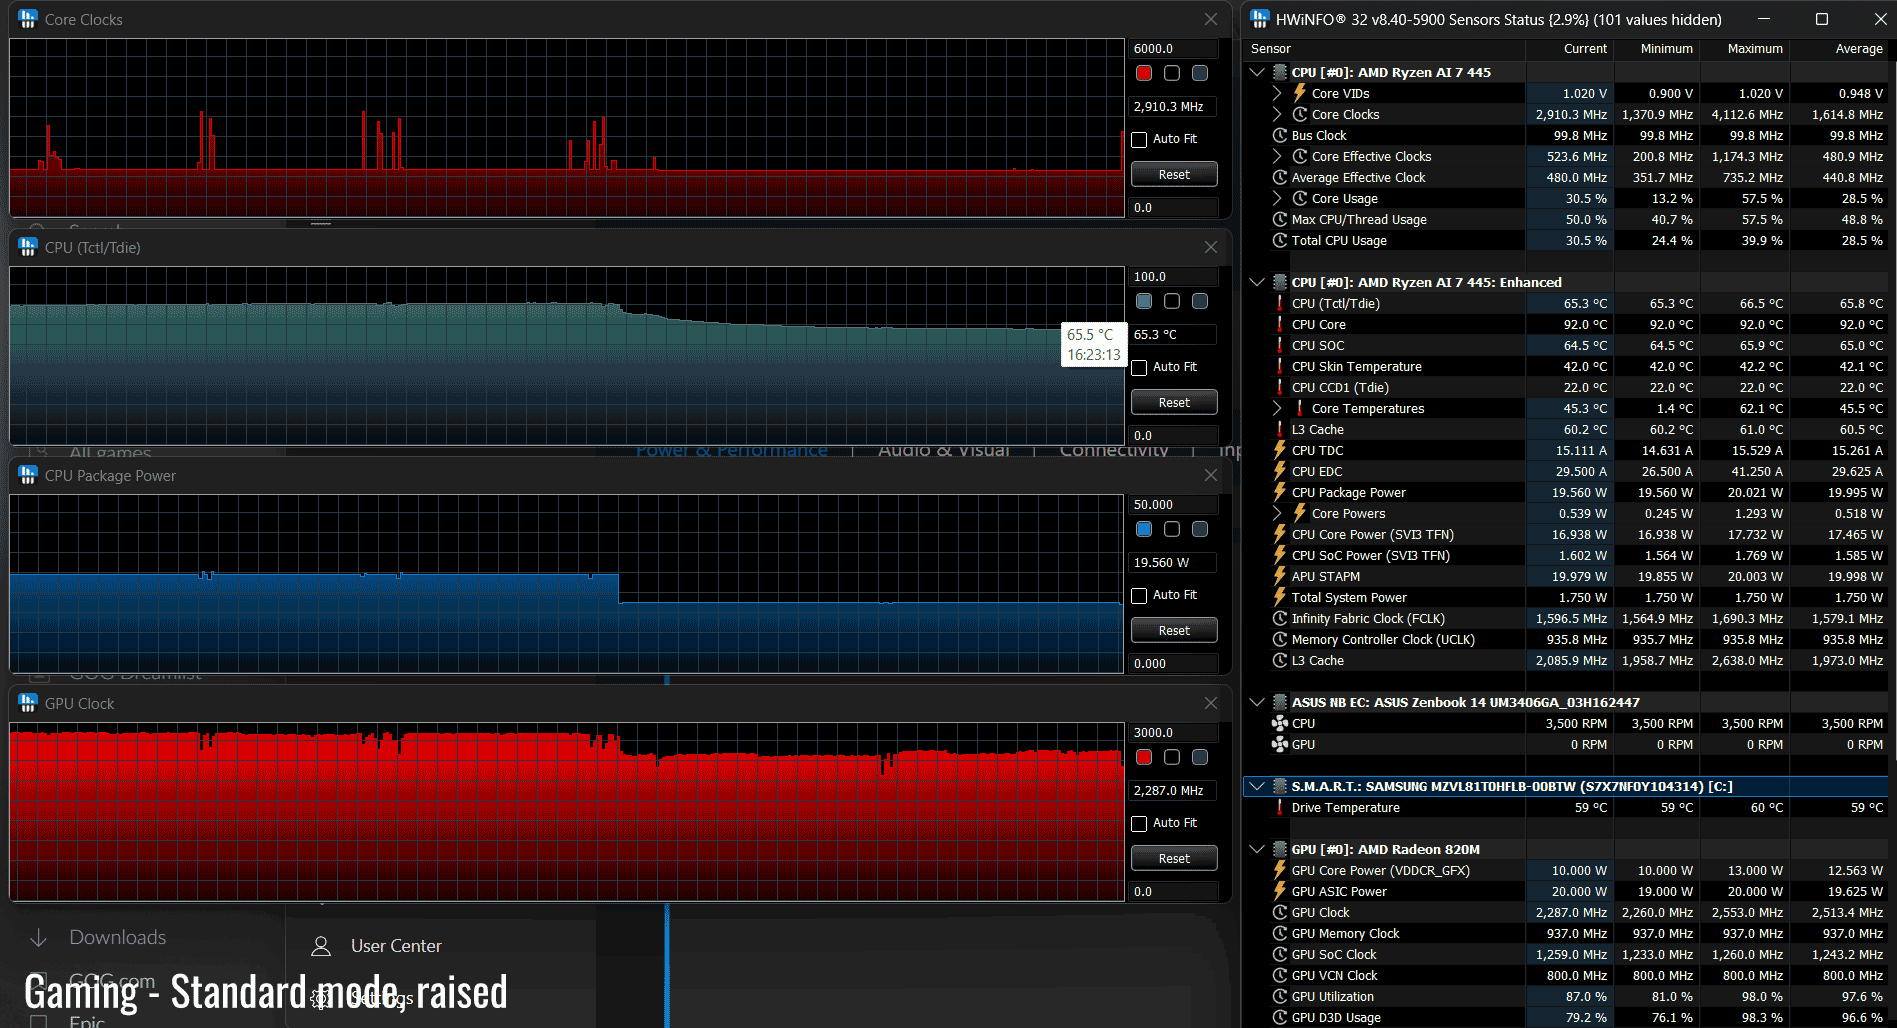Screen dimensions: 1897x1028
Task: Enable Auto Fit in CPU (Tctl/Tdie) graph
Action: pos(1139,368)
